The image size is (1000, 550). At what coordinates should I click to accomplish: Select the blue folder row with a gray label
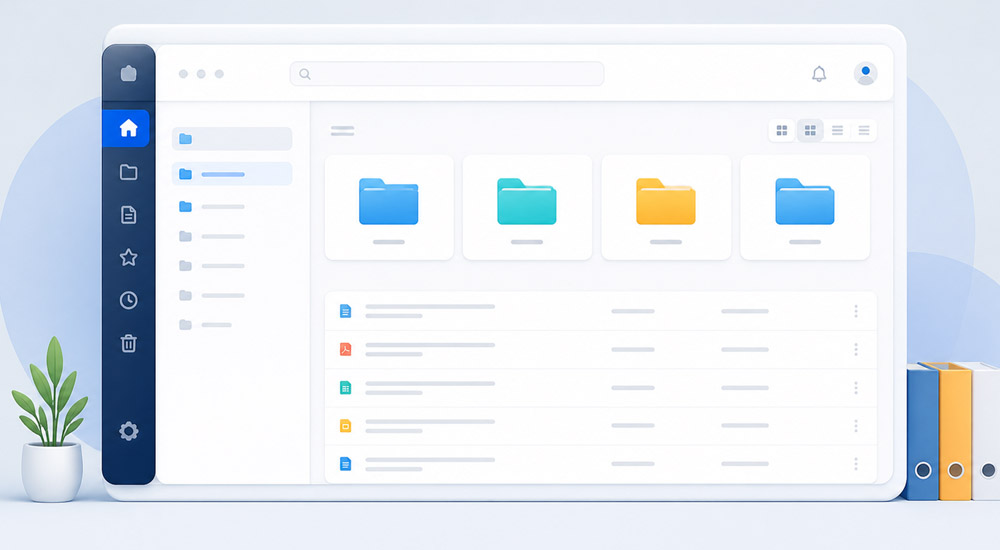point(212,207)
